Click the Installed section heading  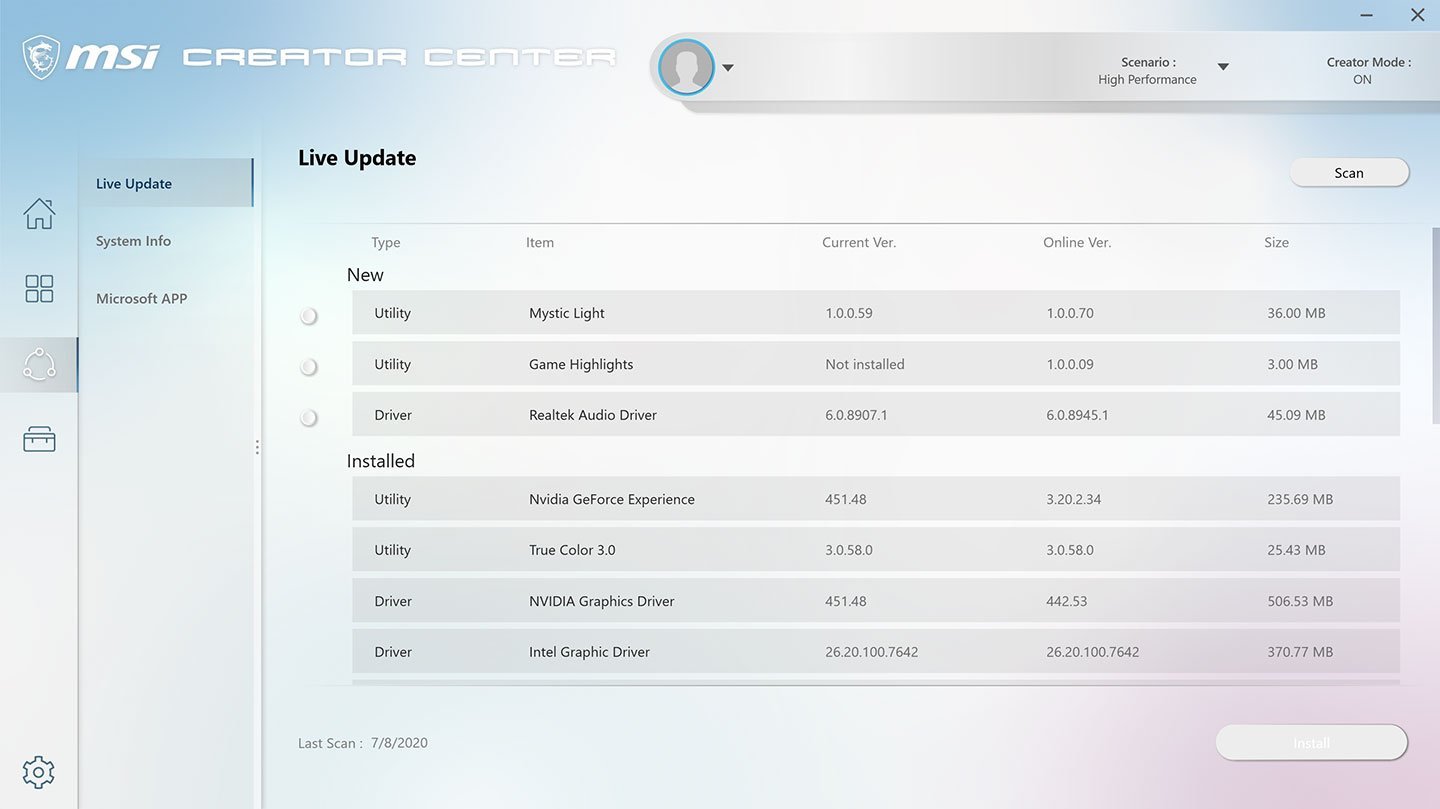[x=381, y=461]
